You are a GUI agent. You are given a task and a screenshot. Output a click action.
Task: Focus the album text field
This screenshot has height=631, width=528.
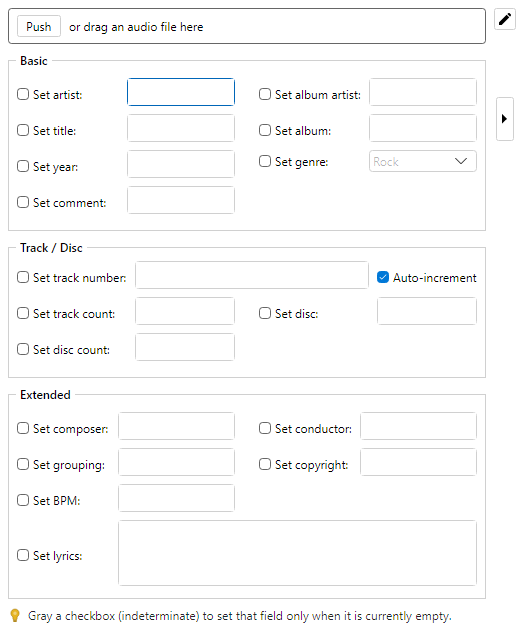423,128
